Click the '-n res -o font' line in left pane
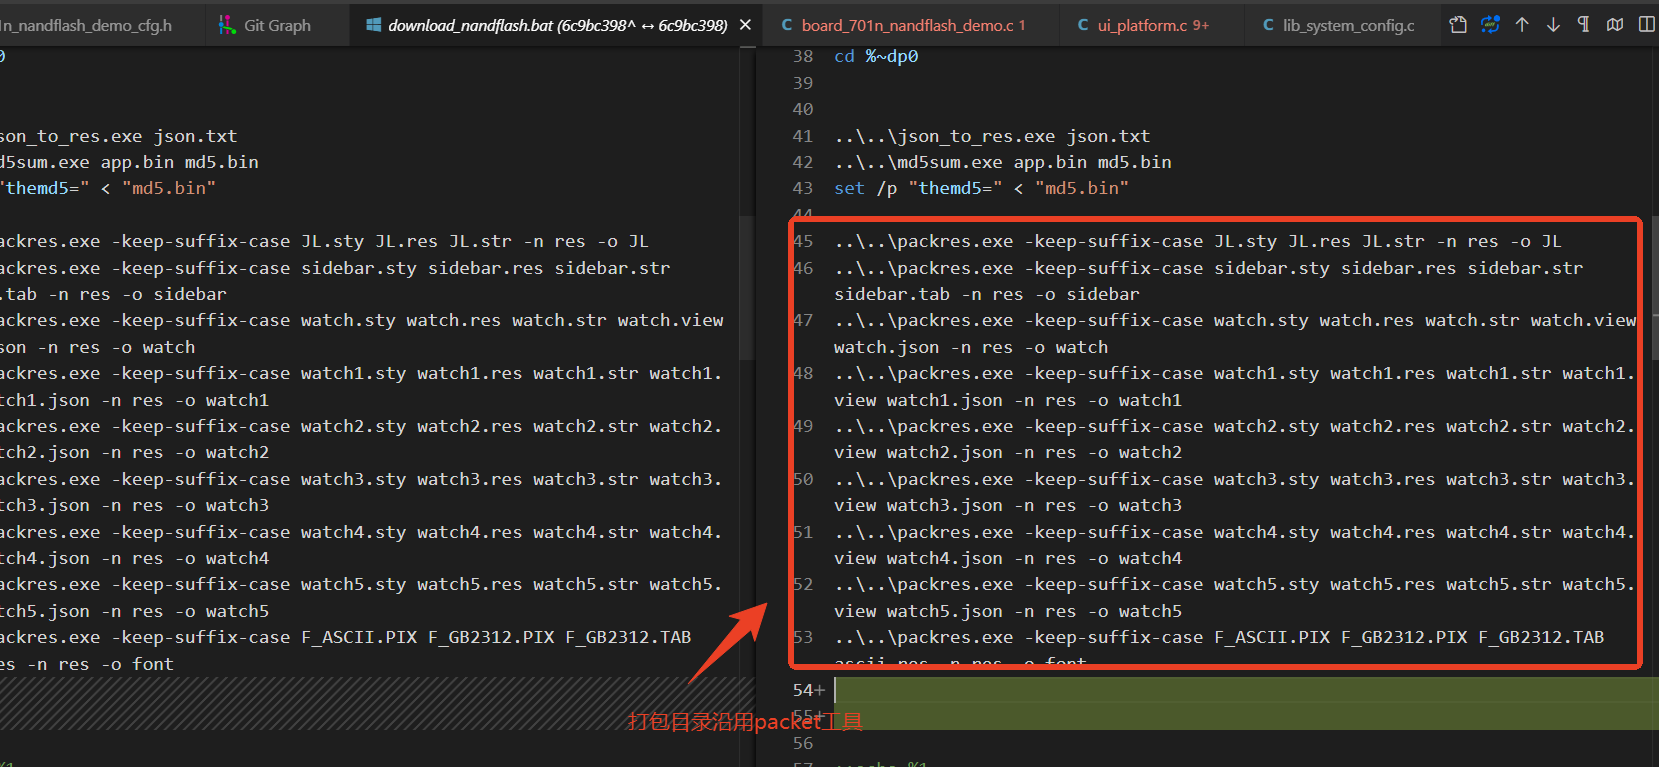The width and height of the screenshot is (1659, 767). pyautogui.click(x=87, y=664)
